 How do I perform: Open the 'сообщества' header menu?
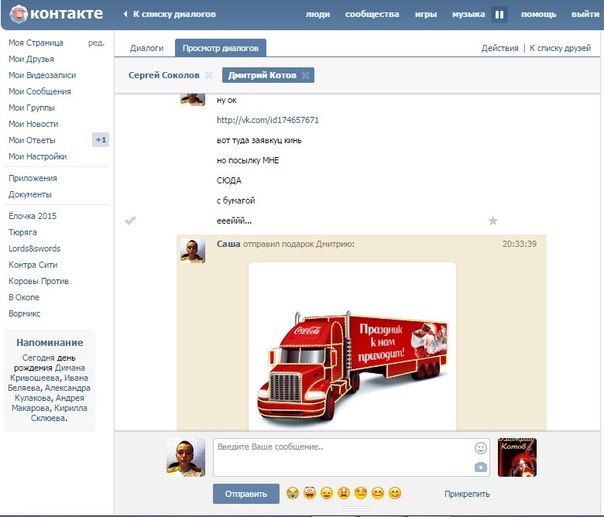[372, 14]
